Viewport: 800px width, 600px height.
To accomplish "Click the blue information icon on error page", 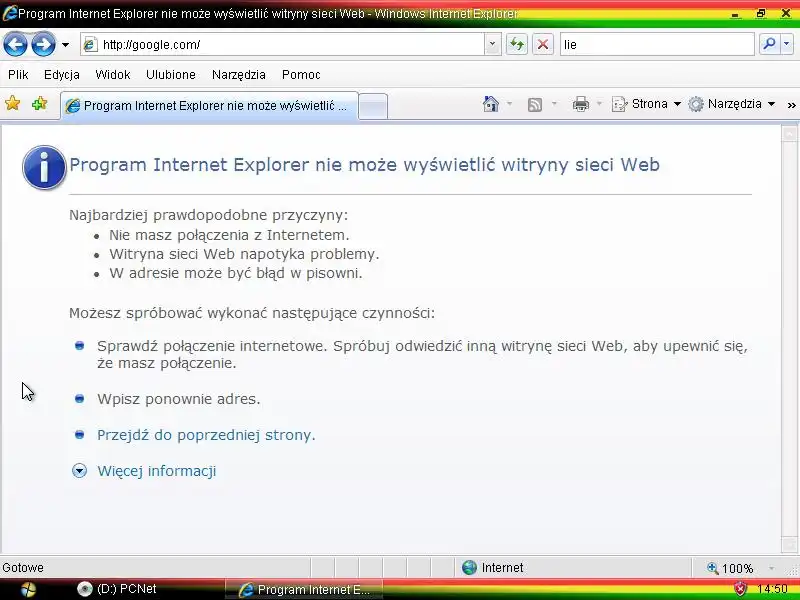I will tap(44, 168).
